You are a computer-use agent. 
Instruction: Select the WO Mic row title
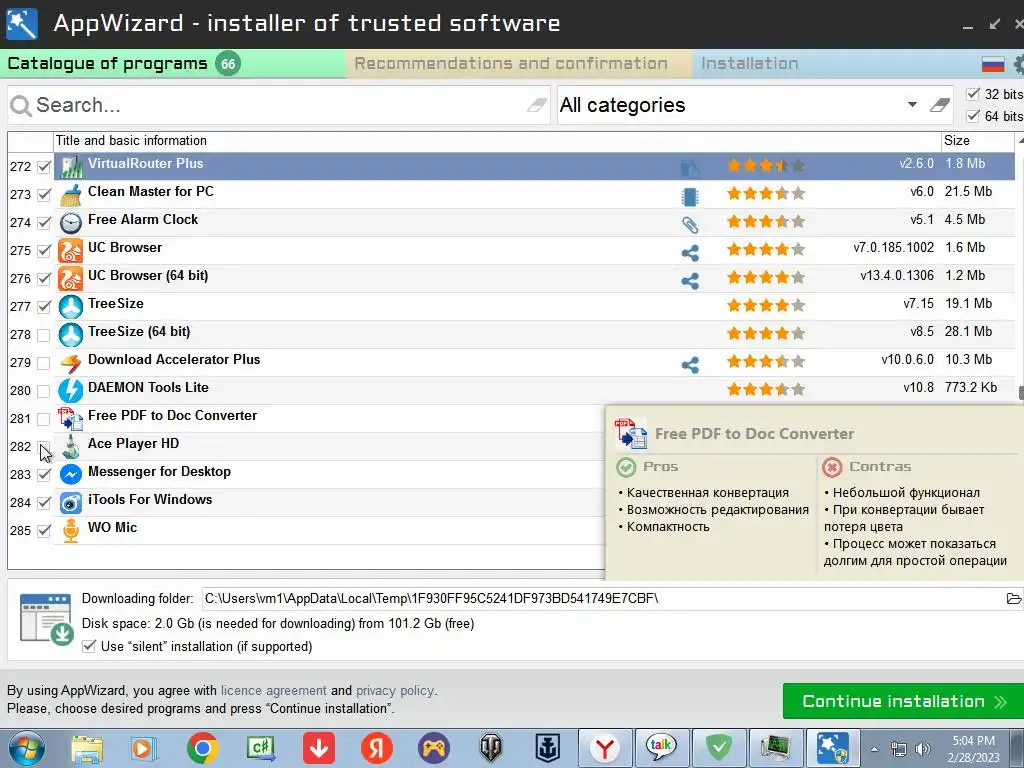pyautogui.click(x=112, y=528)
